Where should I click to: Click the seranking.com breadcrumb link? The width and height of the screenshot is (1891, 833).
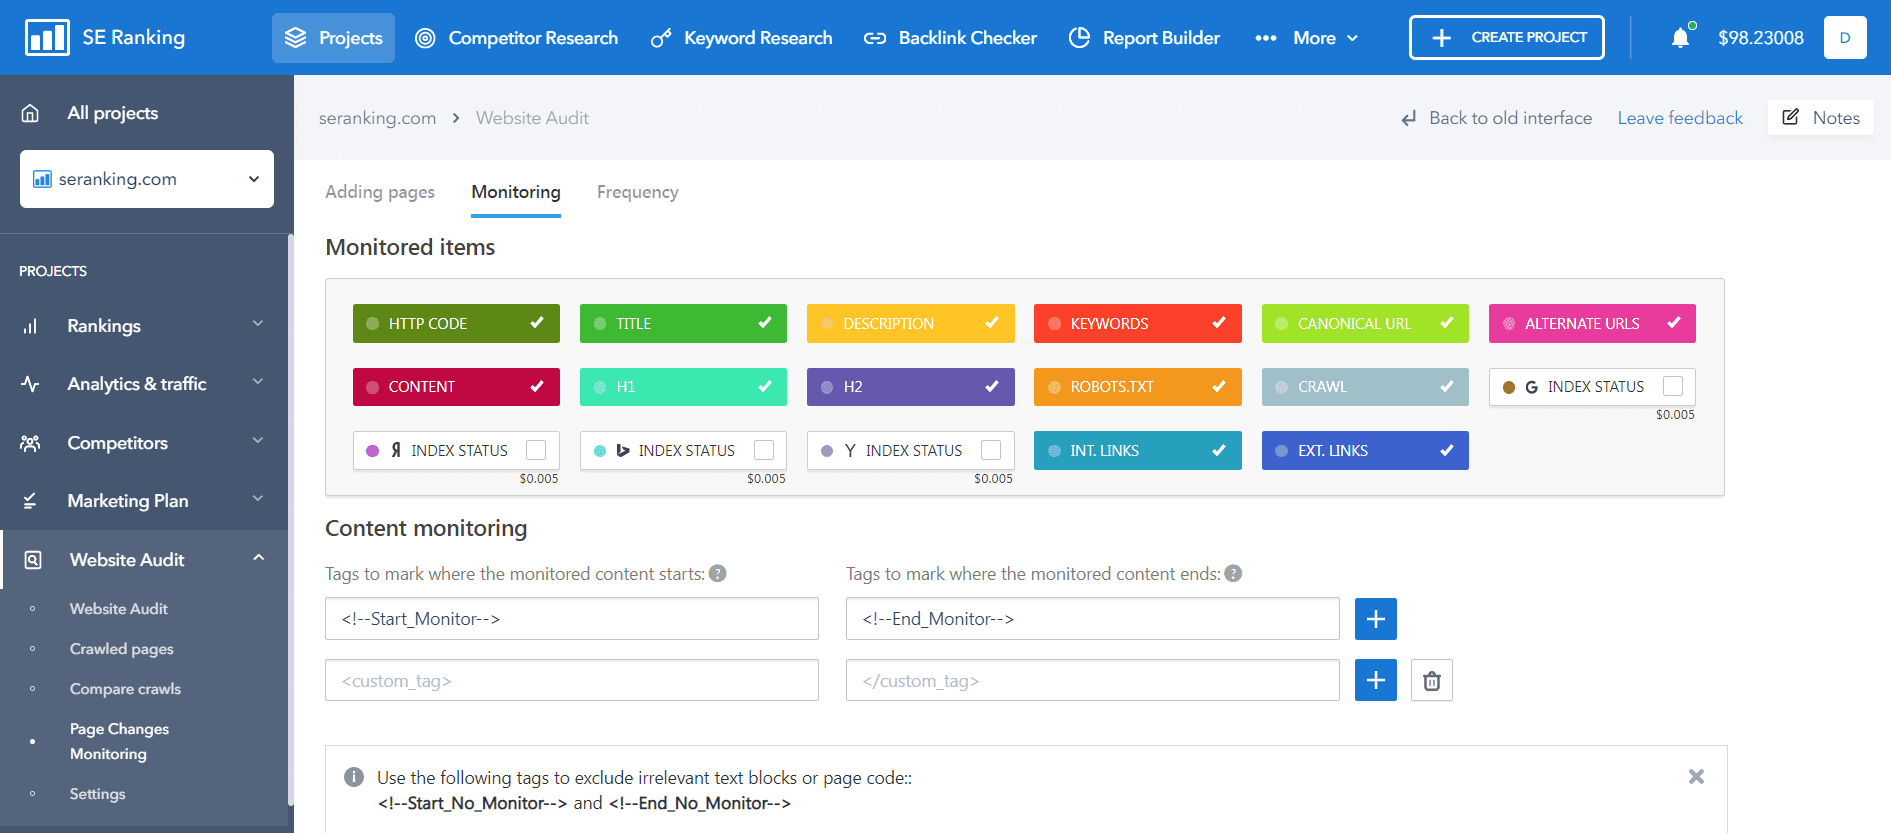(377, 118)
